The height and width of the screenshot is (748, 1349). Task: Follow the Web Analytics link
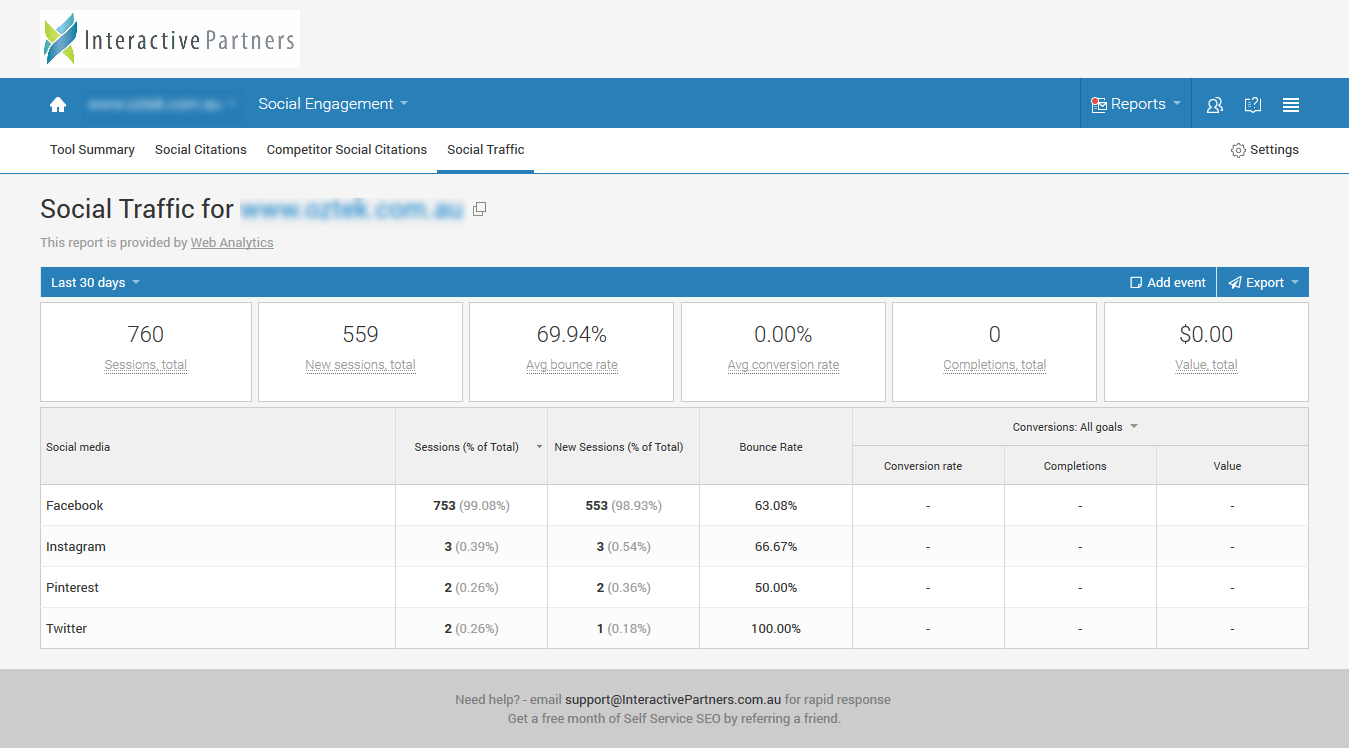click(232, 242)
